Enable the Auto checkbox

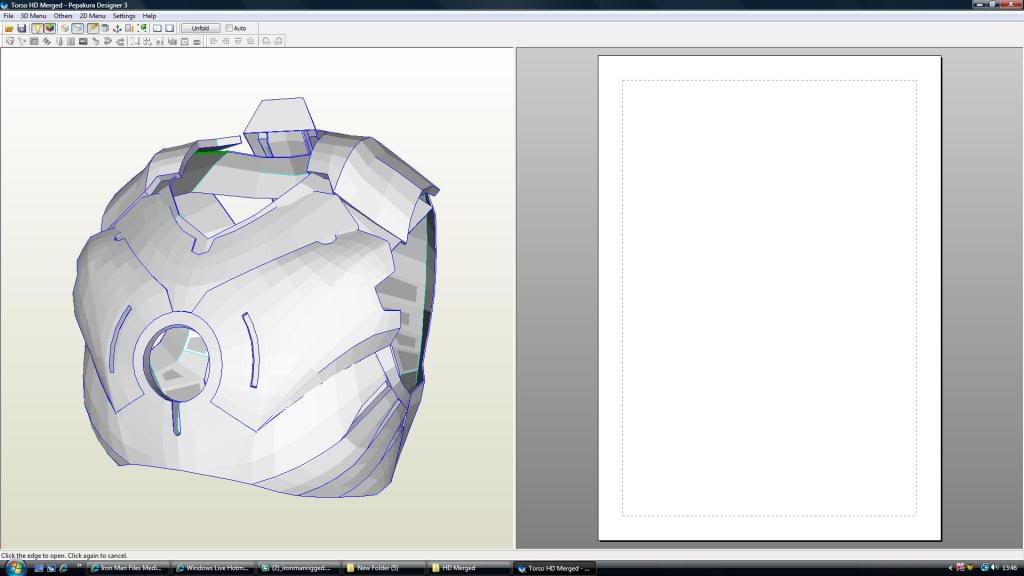[x=229, y=28]
